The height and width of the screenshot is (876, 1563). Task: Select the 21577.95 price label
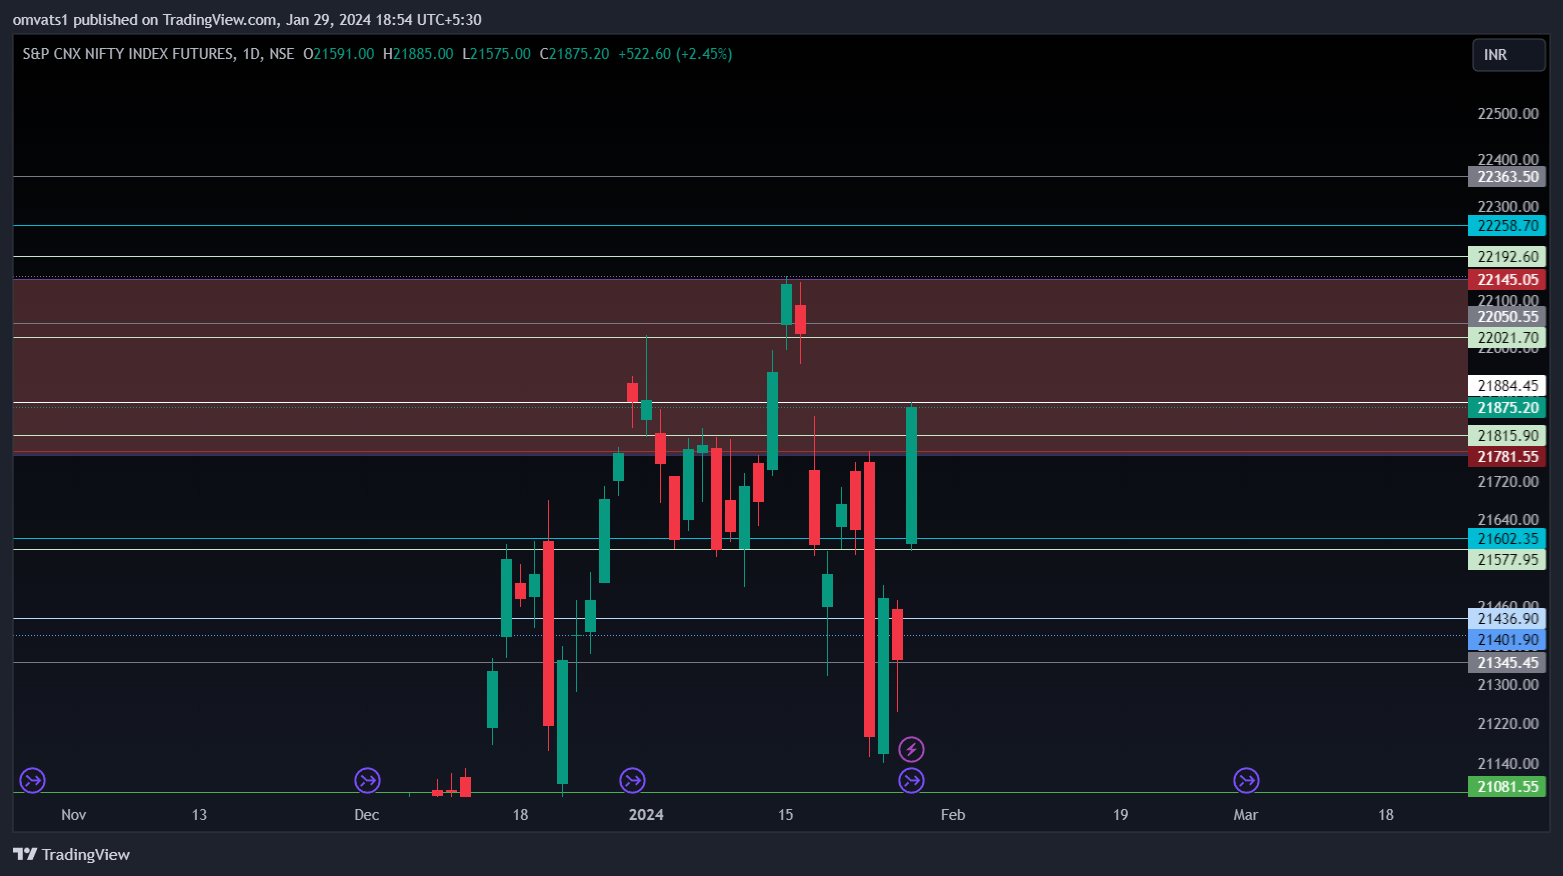[1507, 560]
